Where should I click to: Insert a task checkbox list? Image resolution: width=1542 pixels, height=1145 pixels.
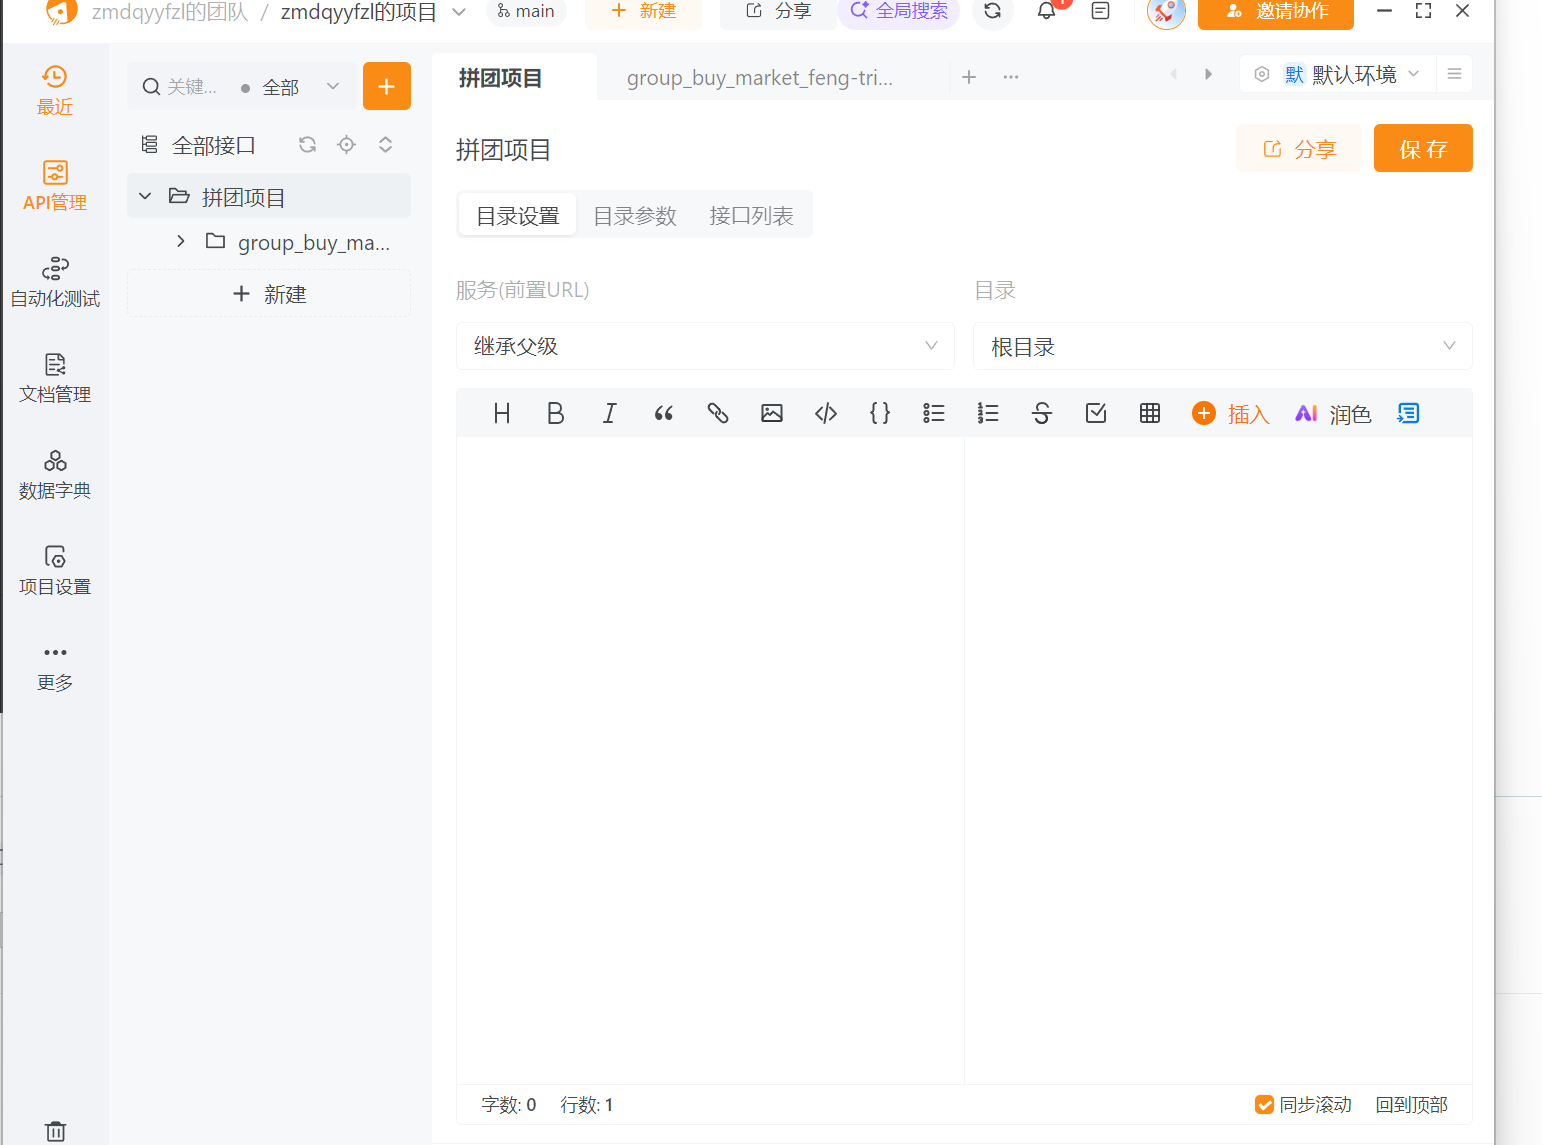1095,412
